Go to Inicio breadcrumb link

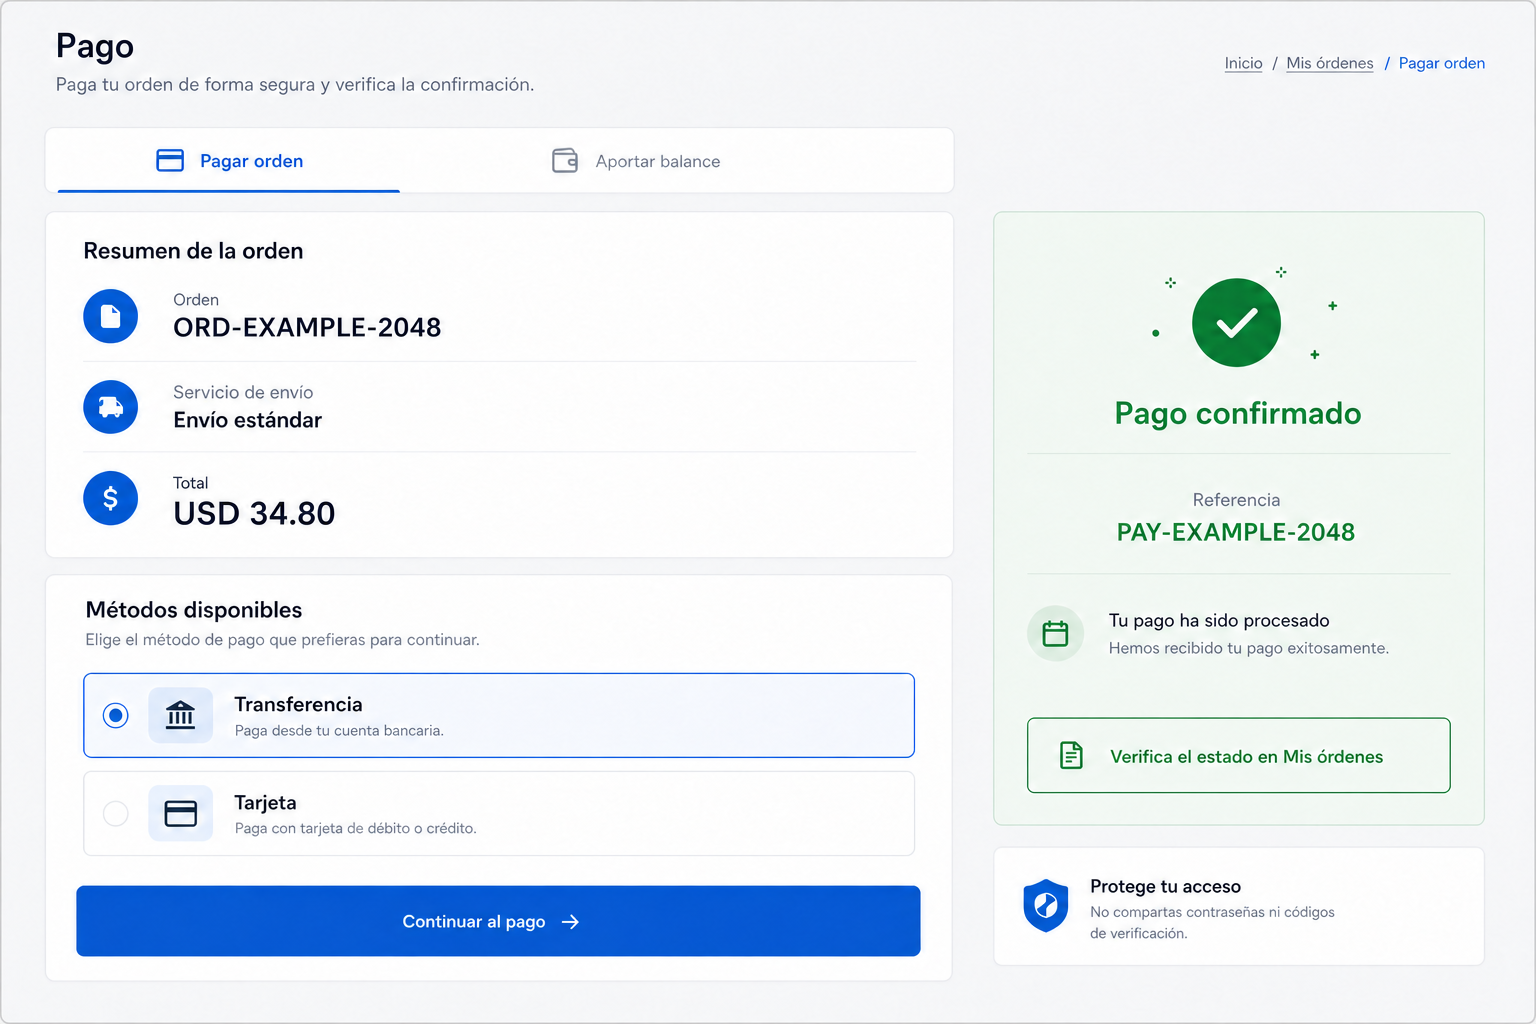1244,63
